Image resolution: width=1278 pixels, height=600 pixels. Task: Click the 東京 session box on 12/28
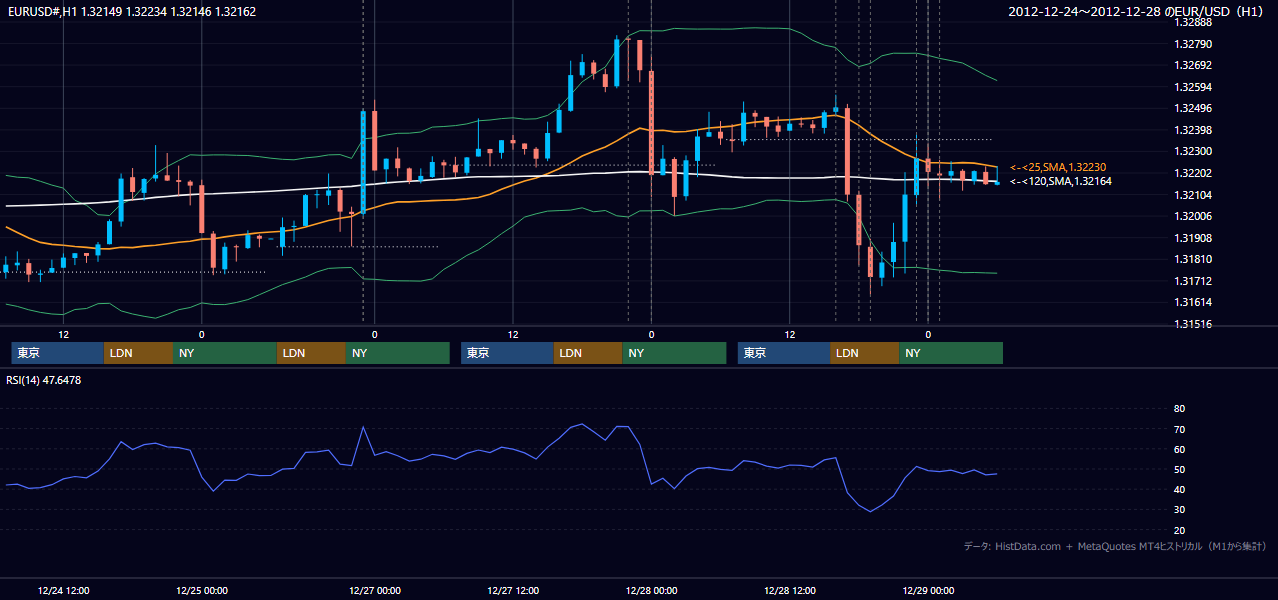click(784, 353)
